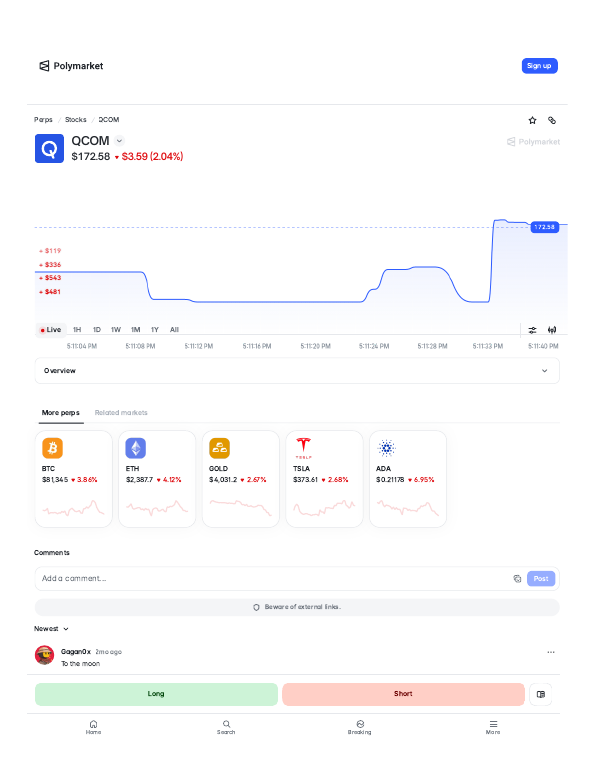Click the ETH price $2,387.7

pos(139,480)
